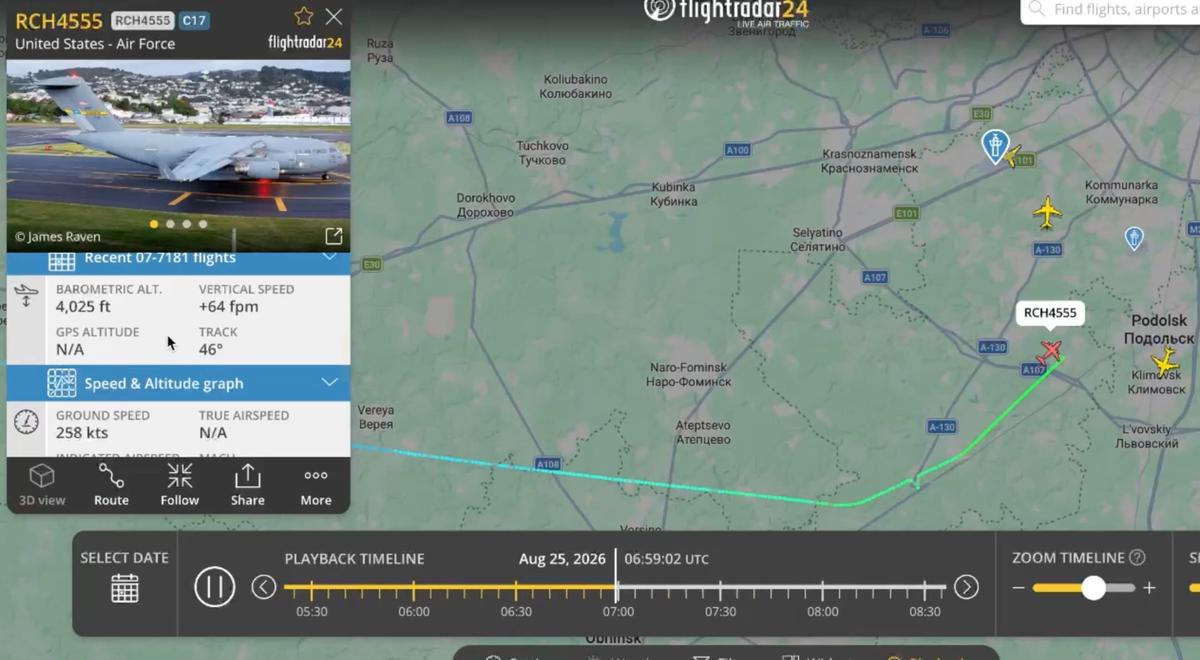Screen dimensions: 1200x660
Task: Focus the Find flights search field
Action: [1110, 10]
